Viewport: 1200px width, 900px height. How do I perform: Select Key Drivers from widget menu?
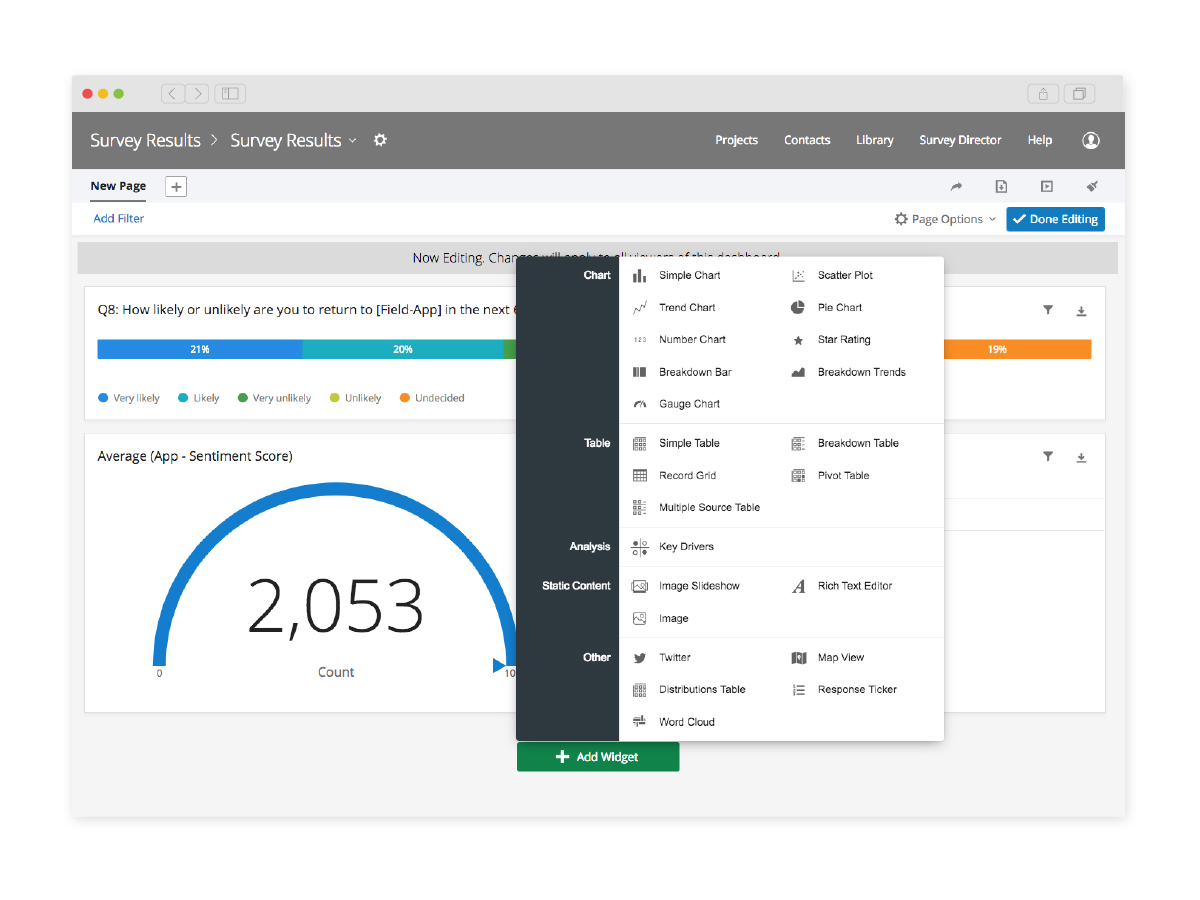(686, 547)
